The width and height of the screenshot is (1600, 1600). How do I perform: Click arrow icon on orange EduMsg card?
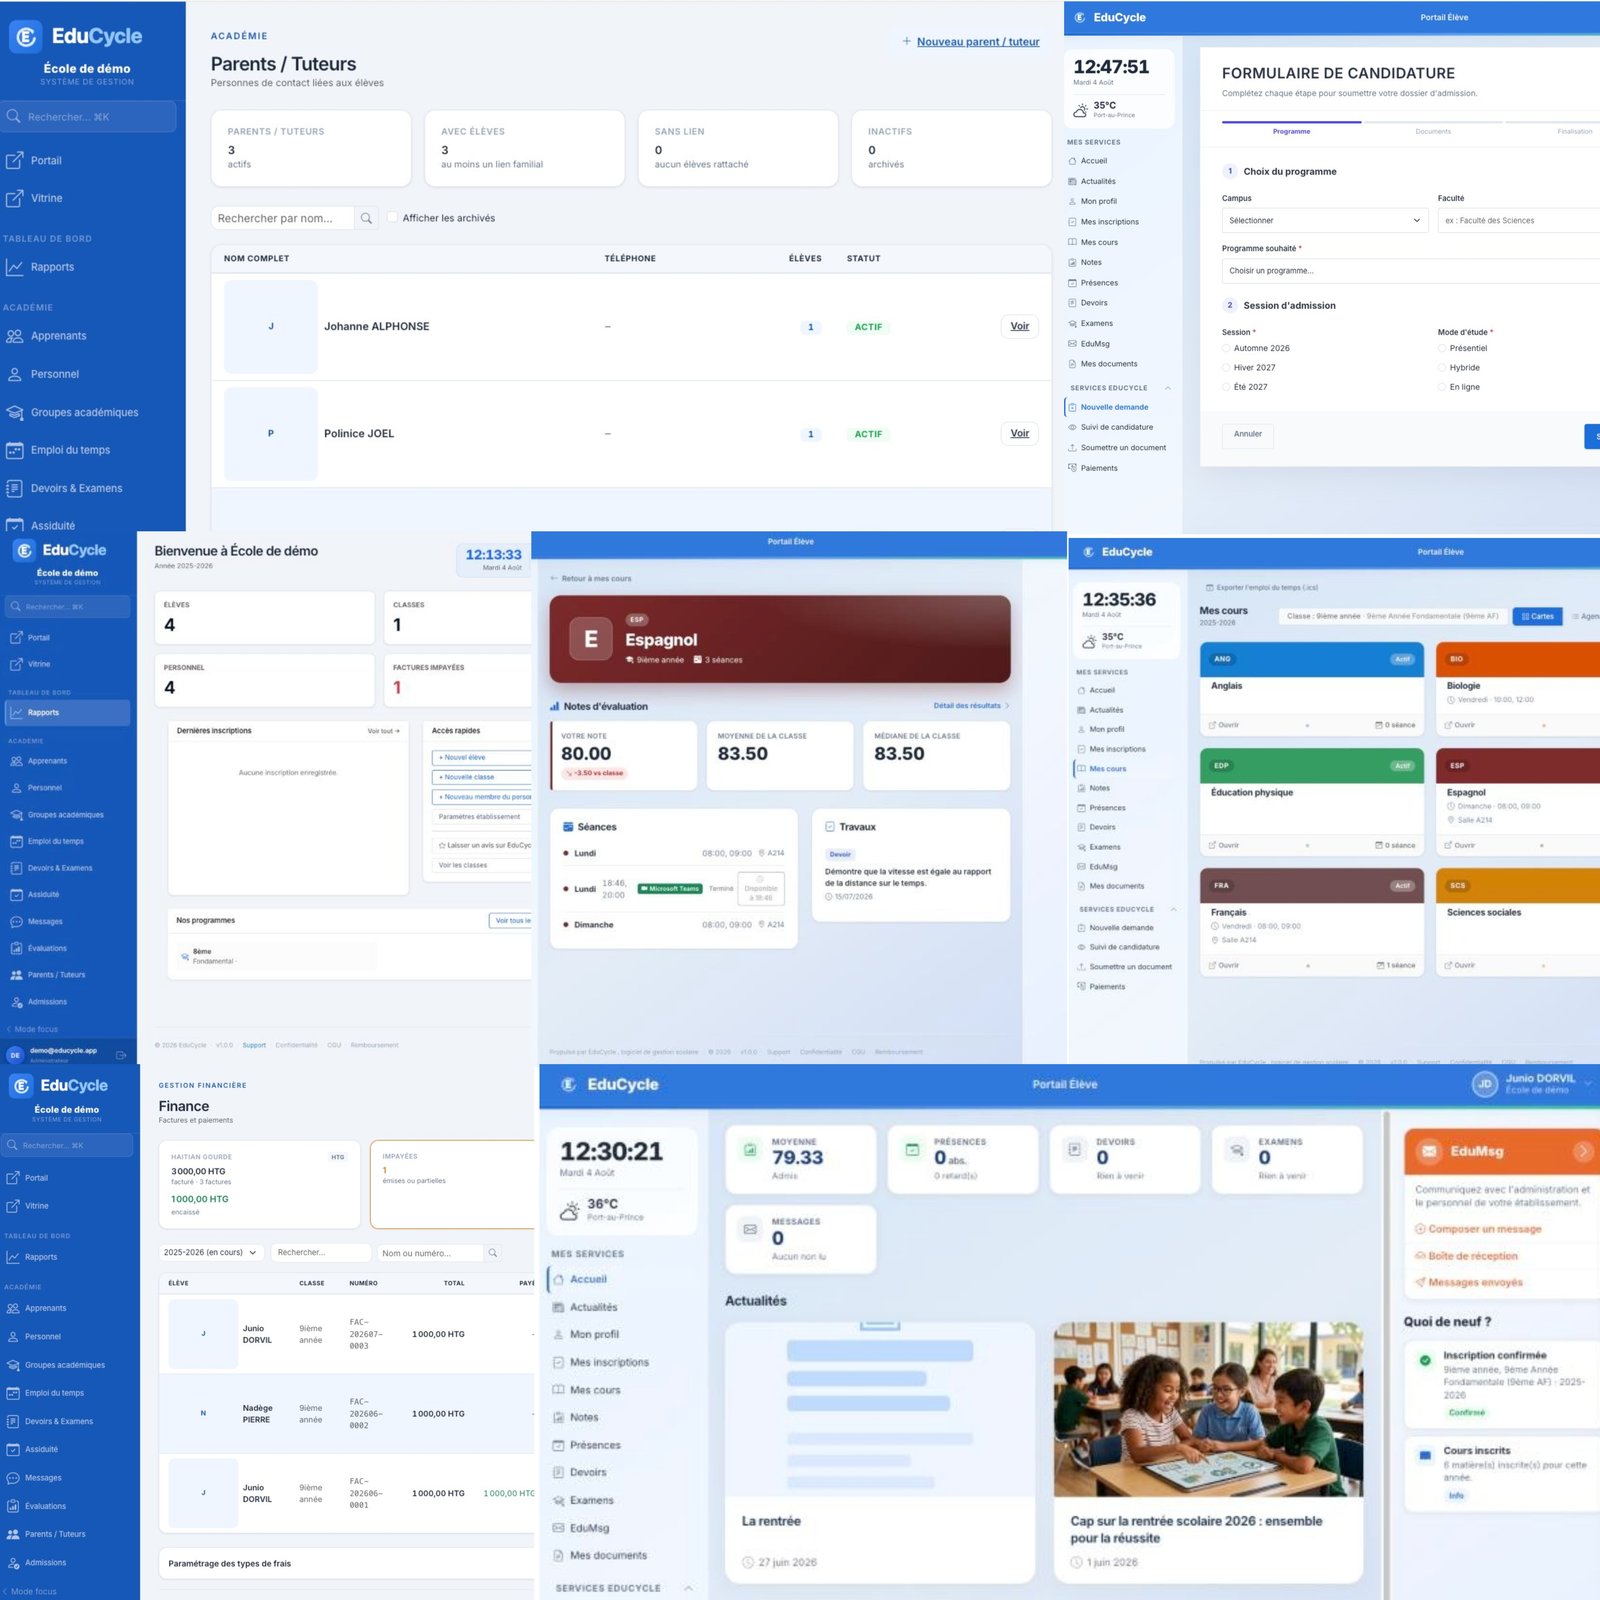pyautogui.click(x=1583, y=1151)
